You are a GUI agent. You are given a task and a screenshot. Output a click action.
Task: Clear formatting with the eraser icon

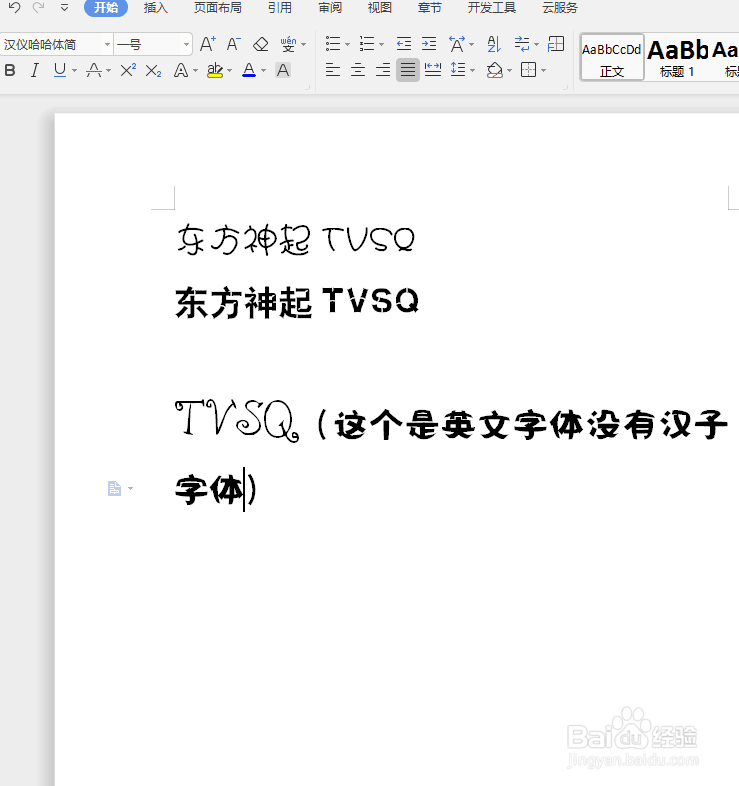pyautogui.click(x=261, y=44)
